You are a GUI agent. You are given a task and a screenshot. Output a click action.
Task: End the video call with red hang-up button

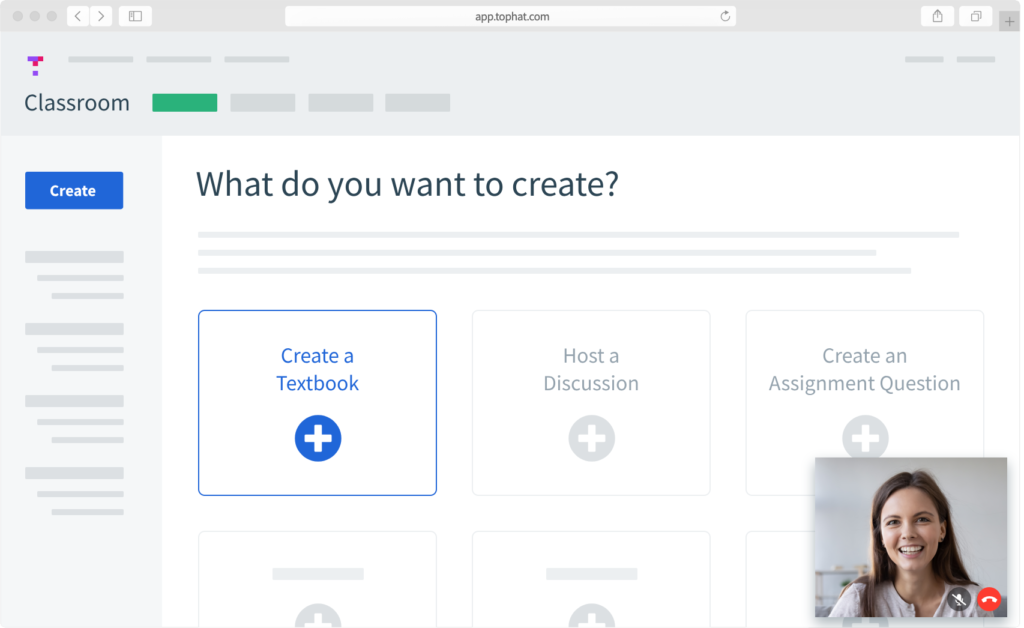click(989, 599)
